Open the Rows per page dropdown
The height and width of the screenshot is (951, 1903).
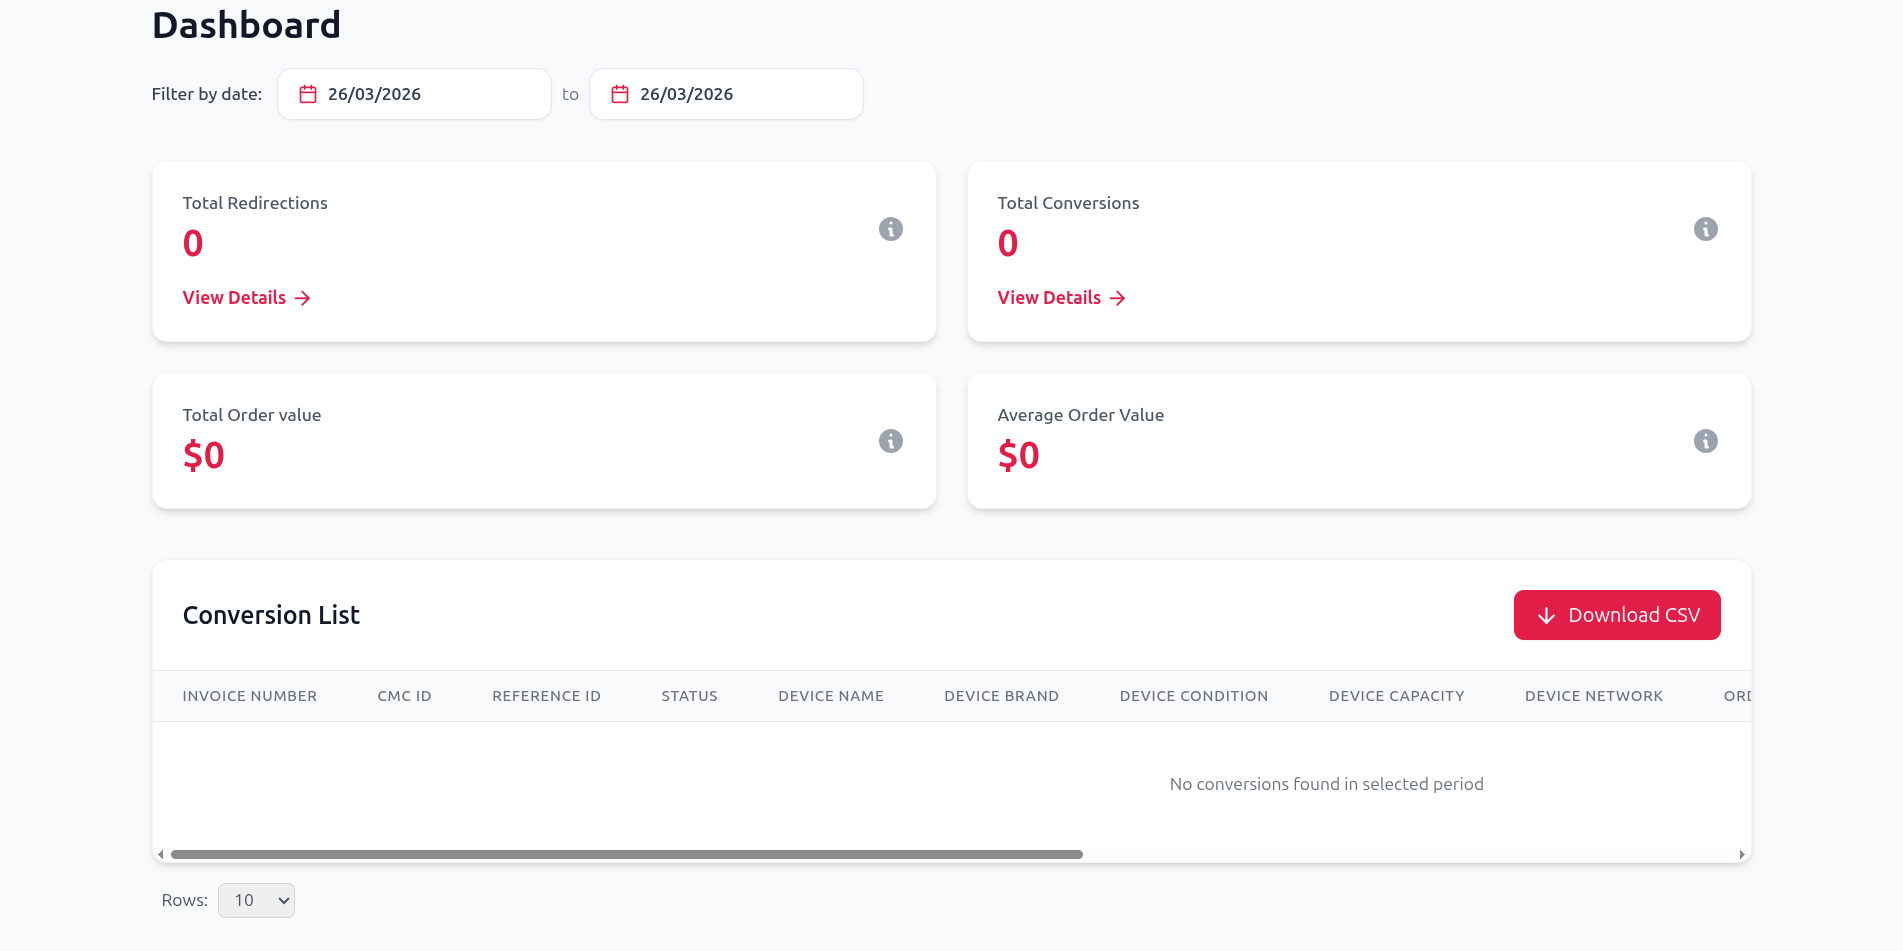pos(256,900)
